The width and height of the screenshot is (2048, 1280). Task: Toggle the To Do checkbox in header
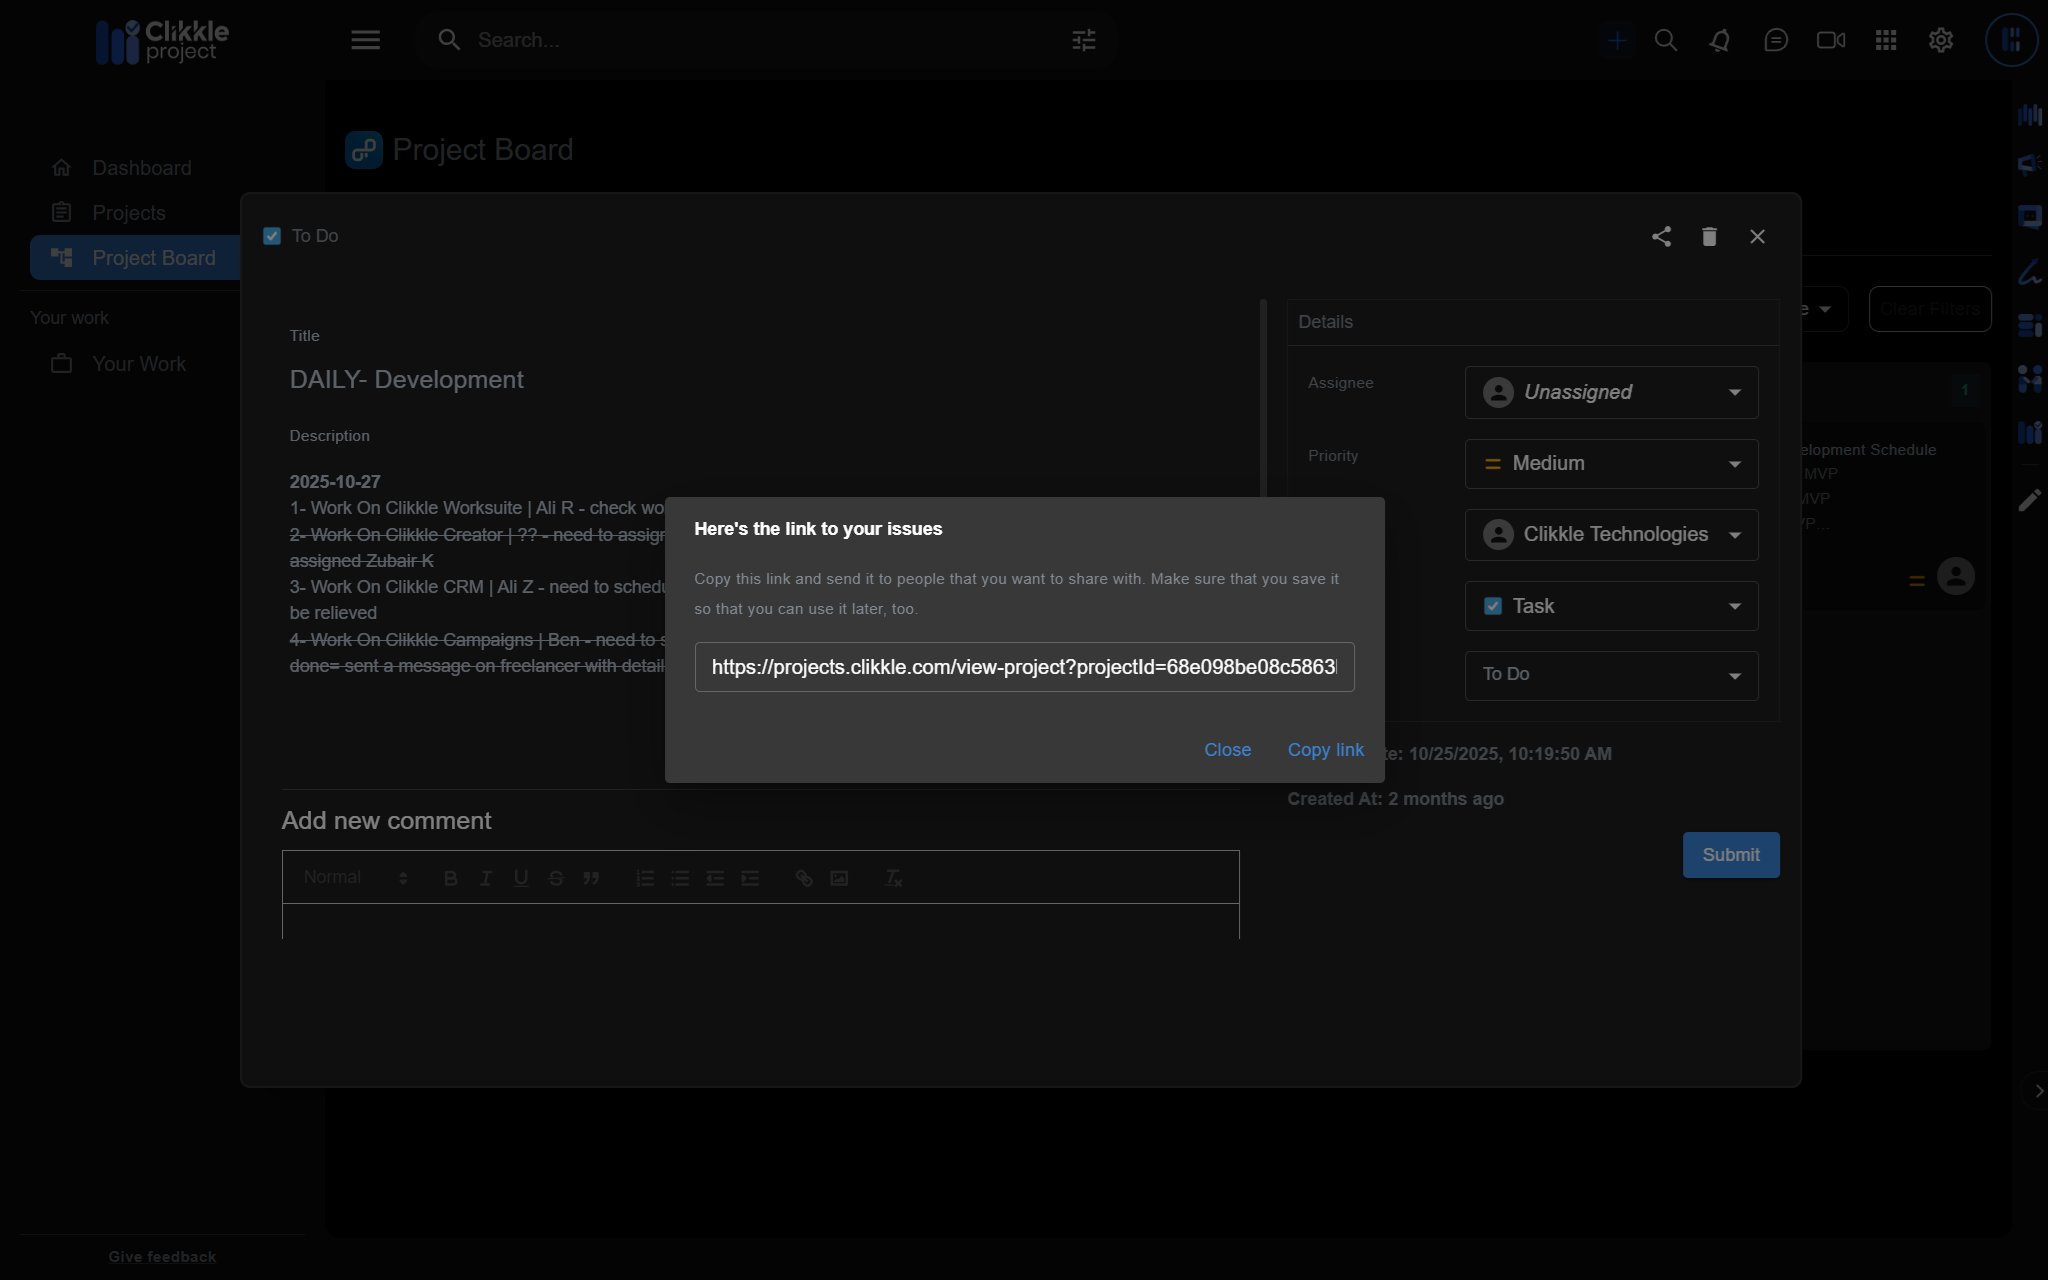(272, 236)
